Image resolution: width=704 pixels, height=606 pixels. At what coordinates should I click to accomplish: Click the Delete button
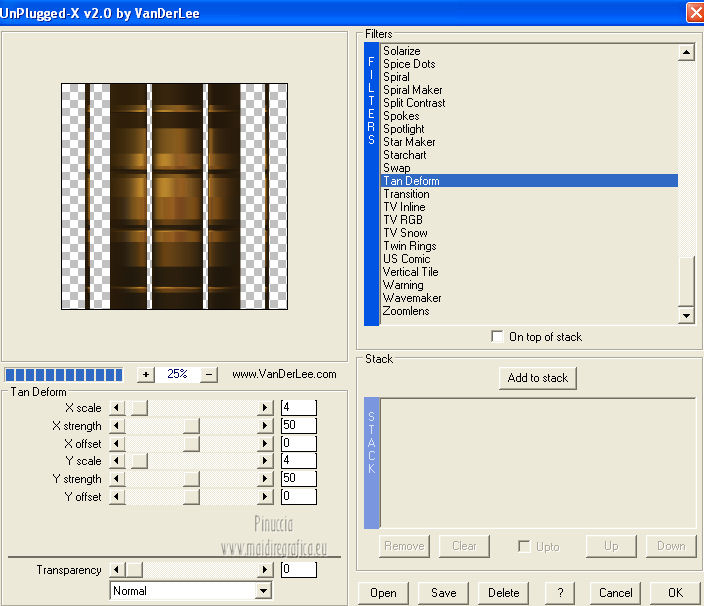(503, 593)
